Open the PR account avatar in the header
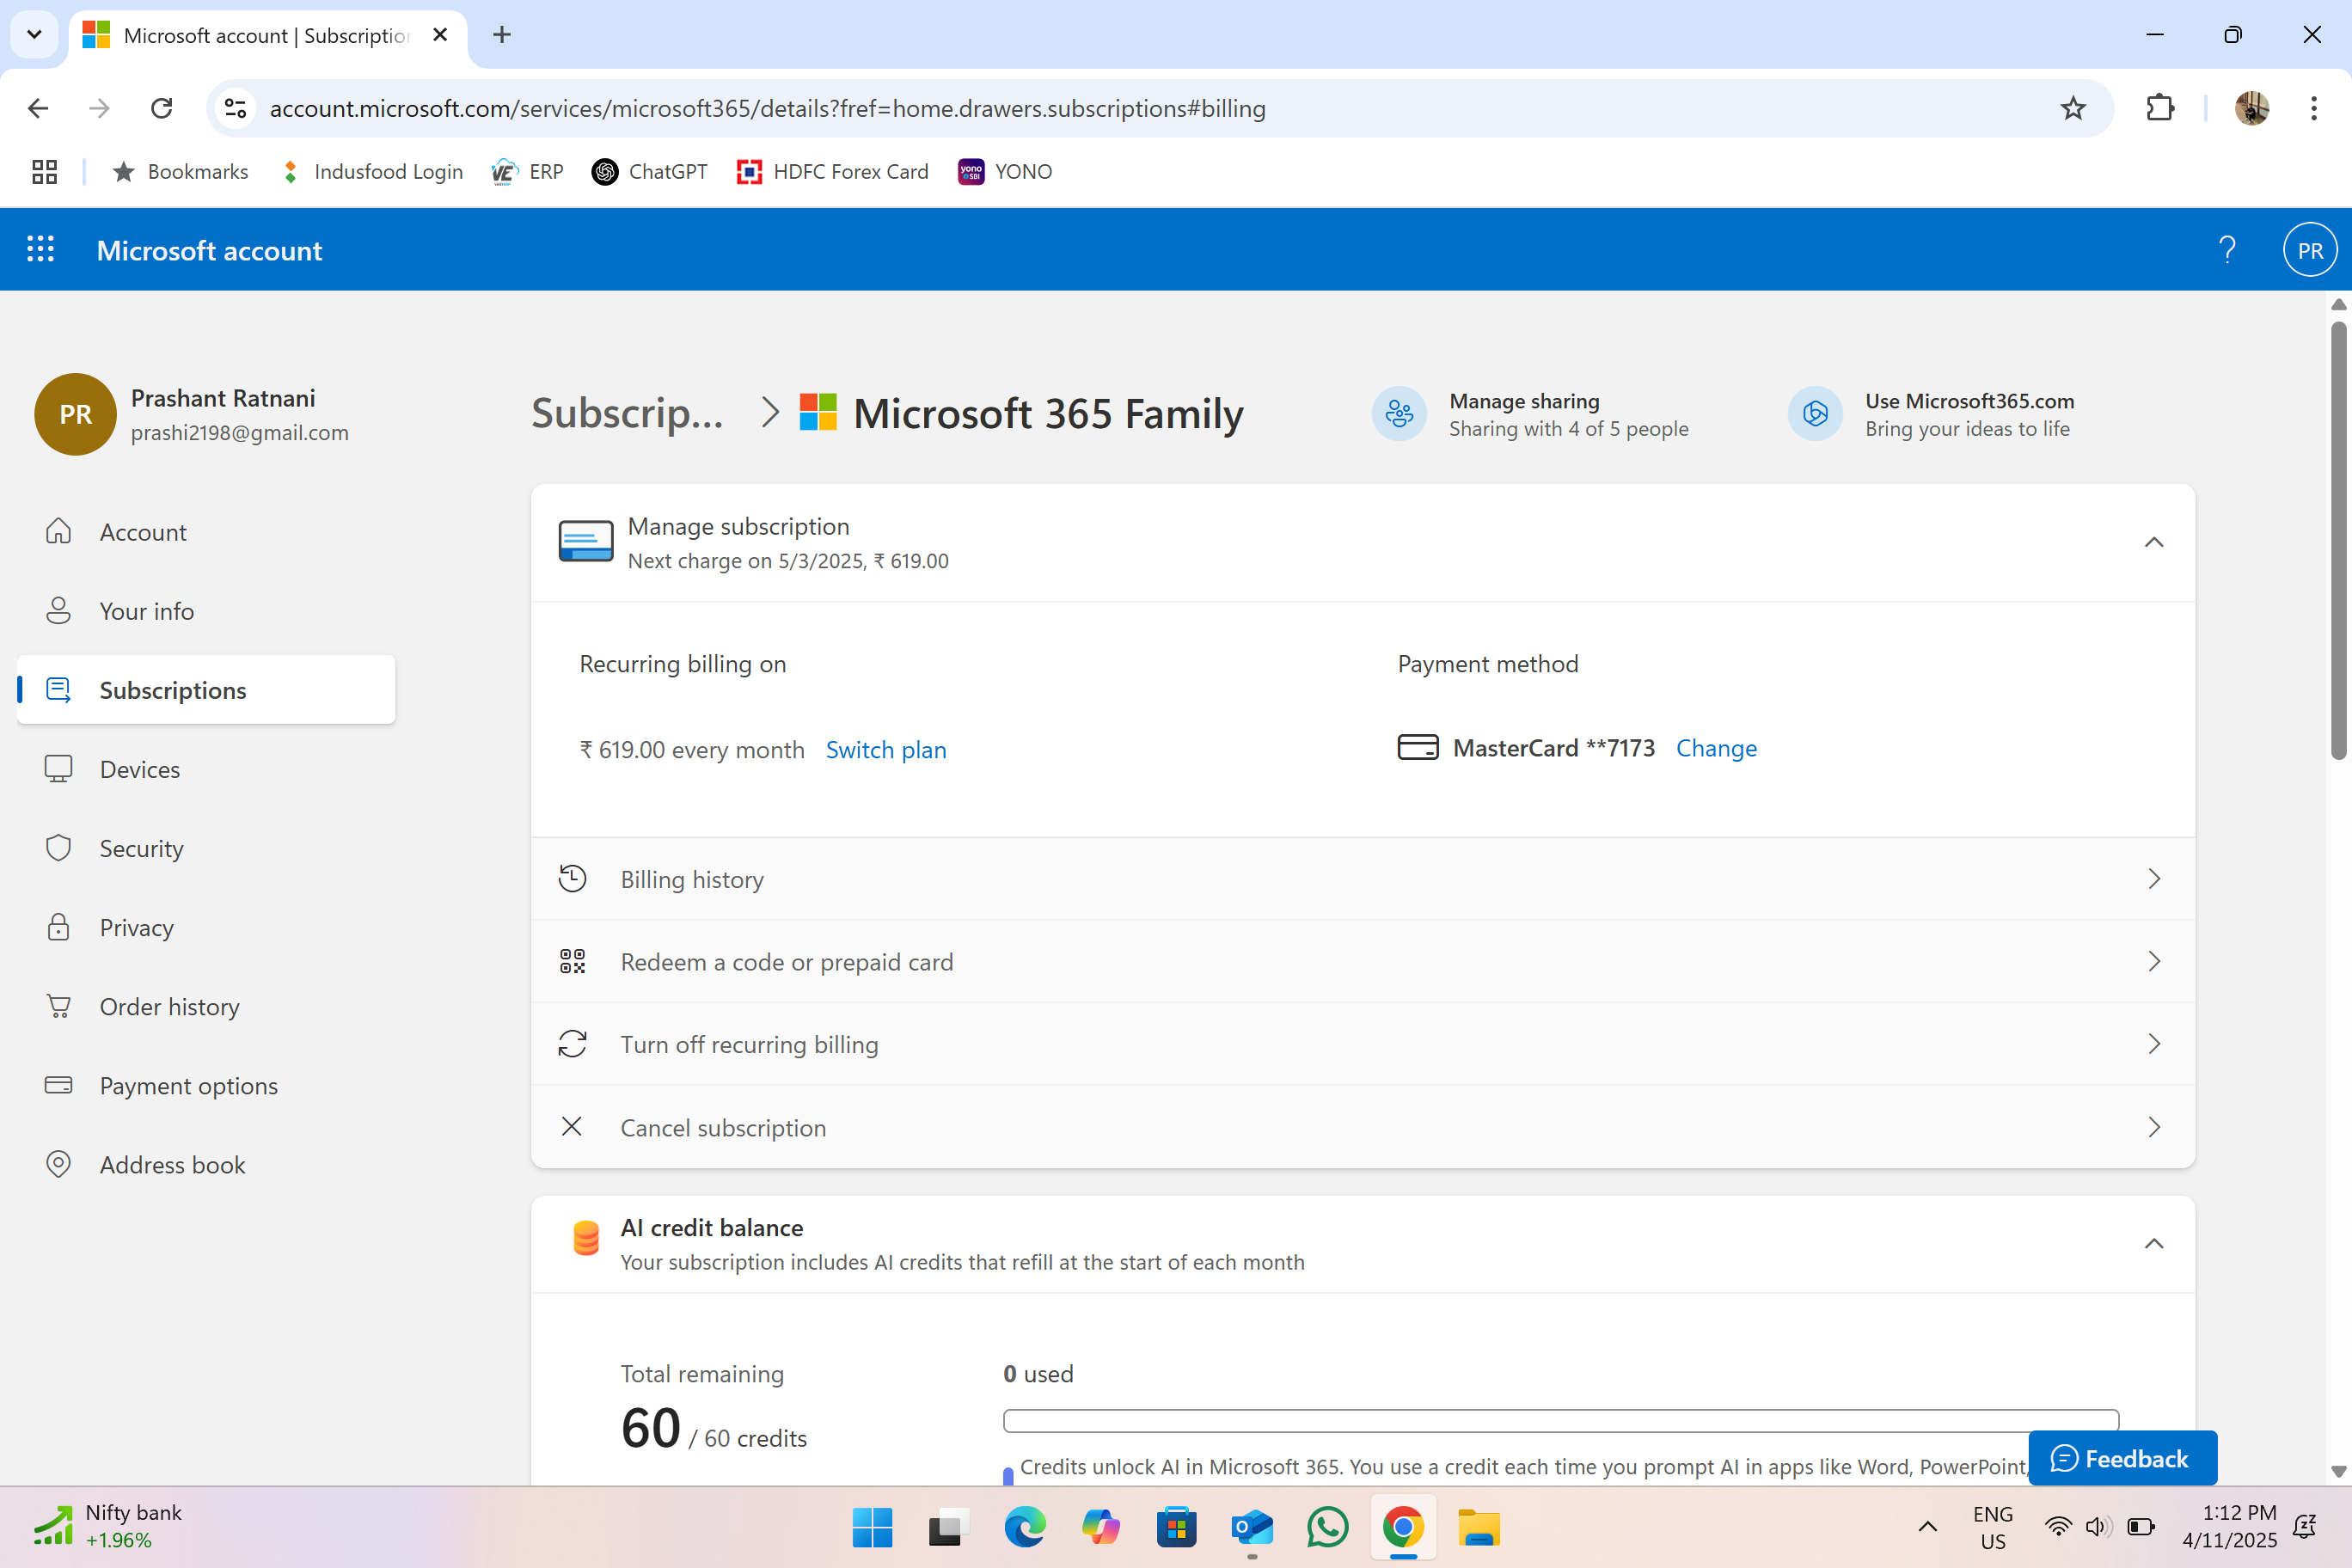Image resolution: width=2352 pixels, height=1568 pixels. (x=2310, y=250)
